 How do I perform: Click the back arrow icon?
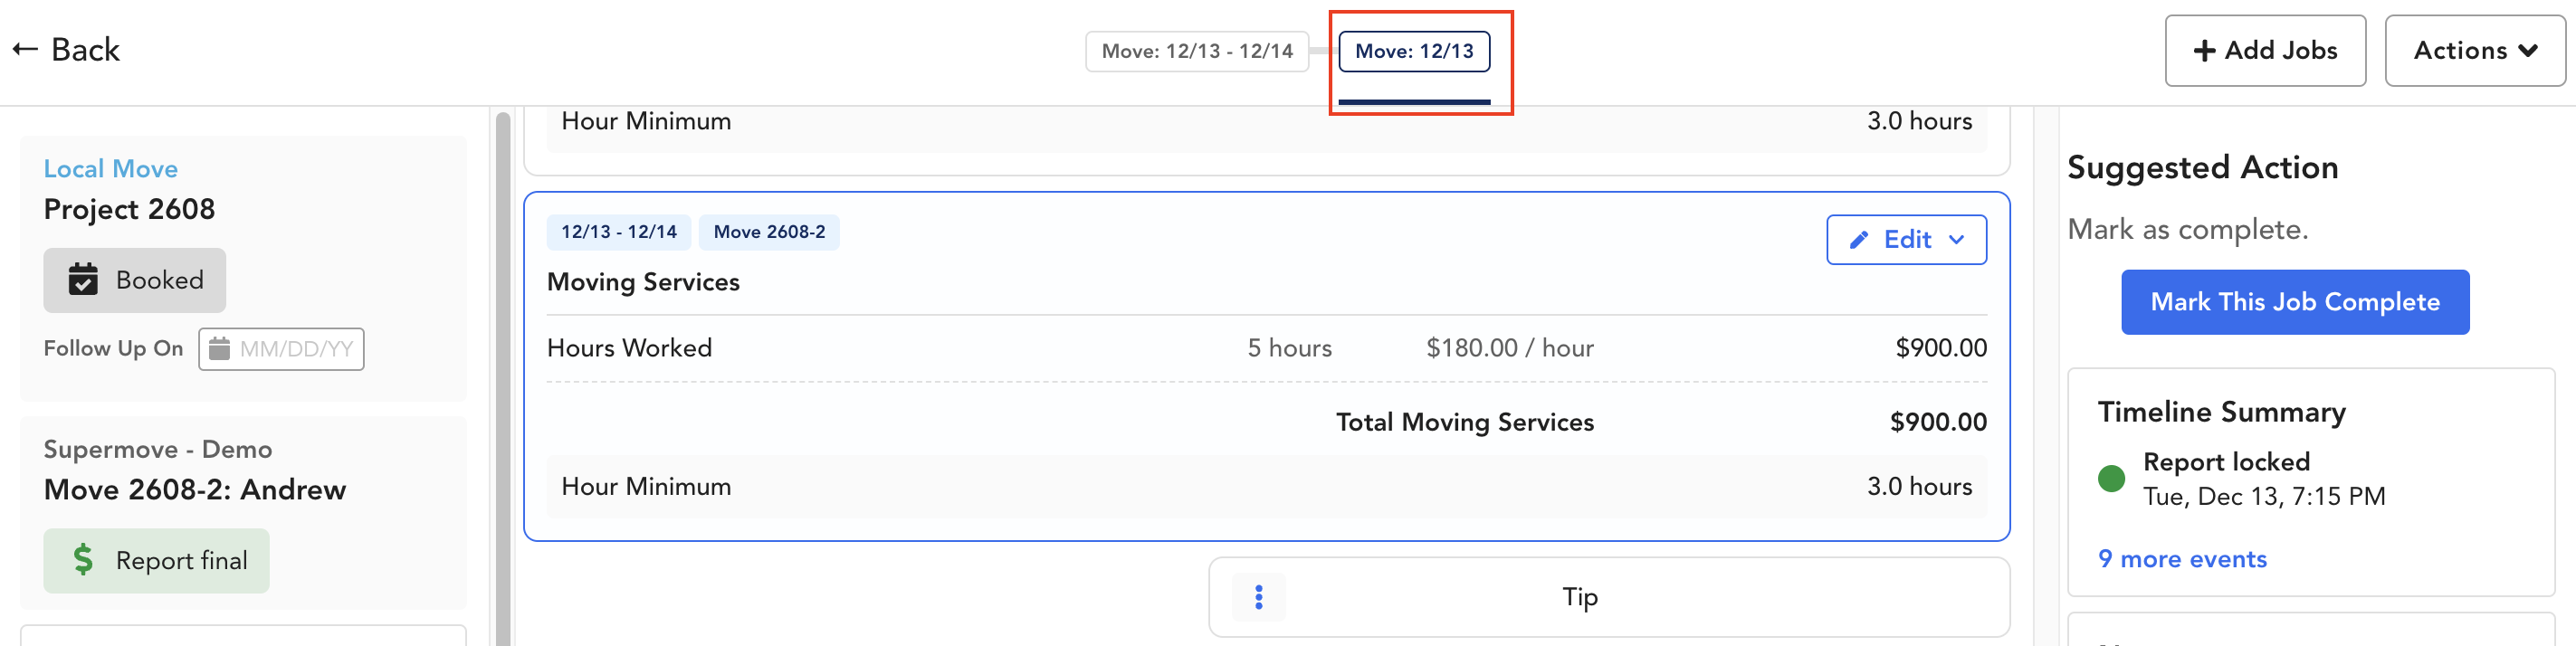(x=25, y=49)
